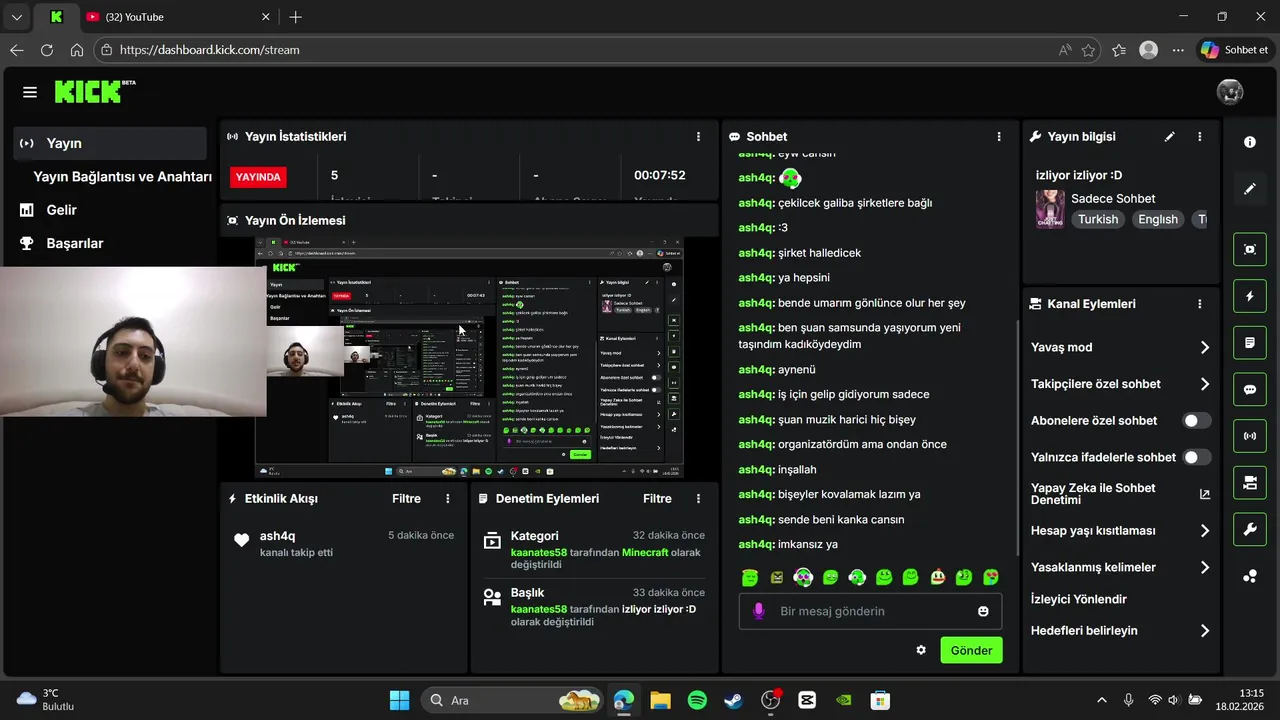Click inside the Bir mesaj gönderin field
1280x720 pixels.
coord(871,611)
